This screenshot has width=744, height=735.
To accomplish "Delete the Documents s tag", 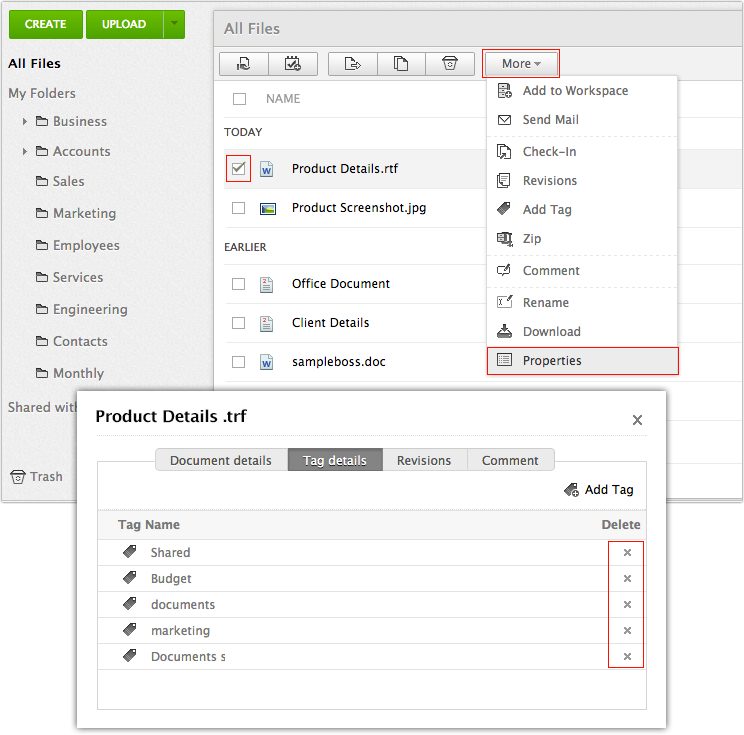I will click(627, 657).
